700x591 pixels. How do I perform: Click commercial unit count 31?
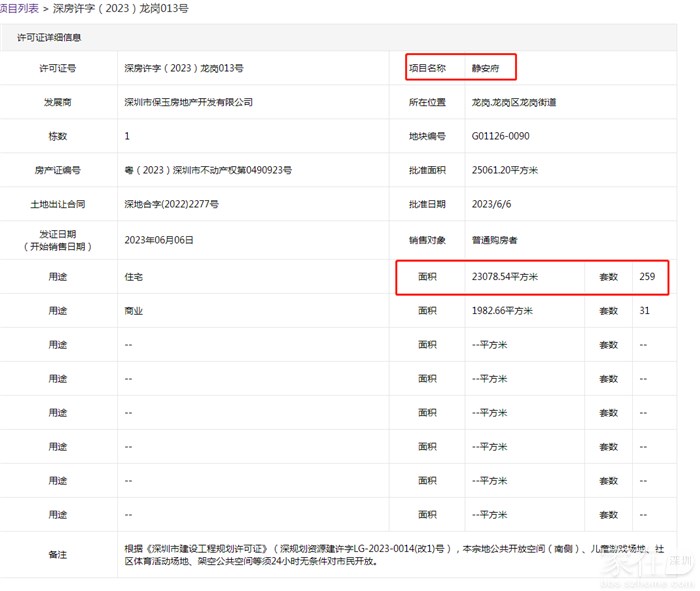(x=645, y=311)
